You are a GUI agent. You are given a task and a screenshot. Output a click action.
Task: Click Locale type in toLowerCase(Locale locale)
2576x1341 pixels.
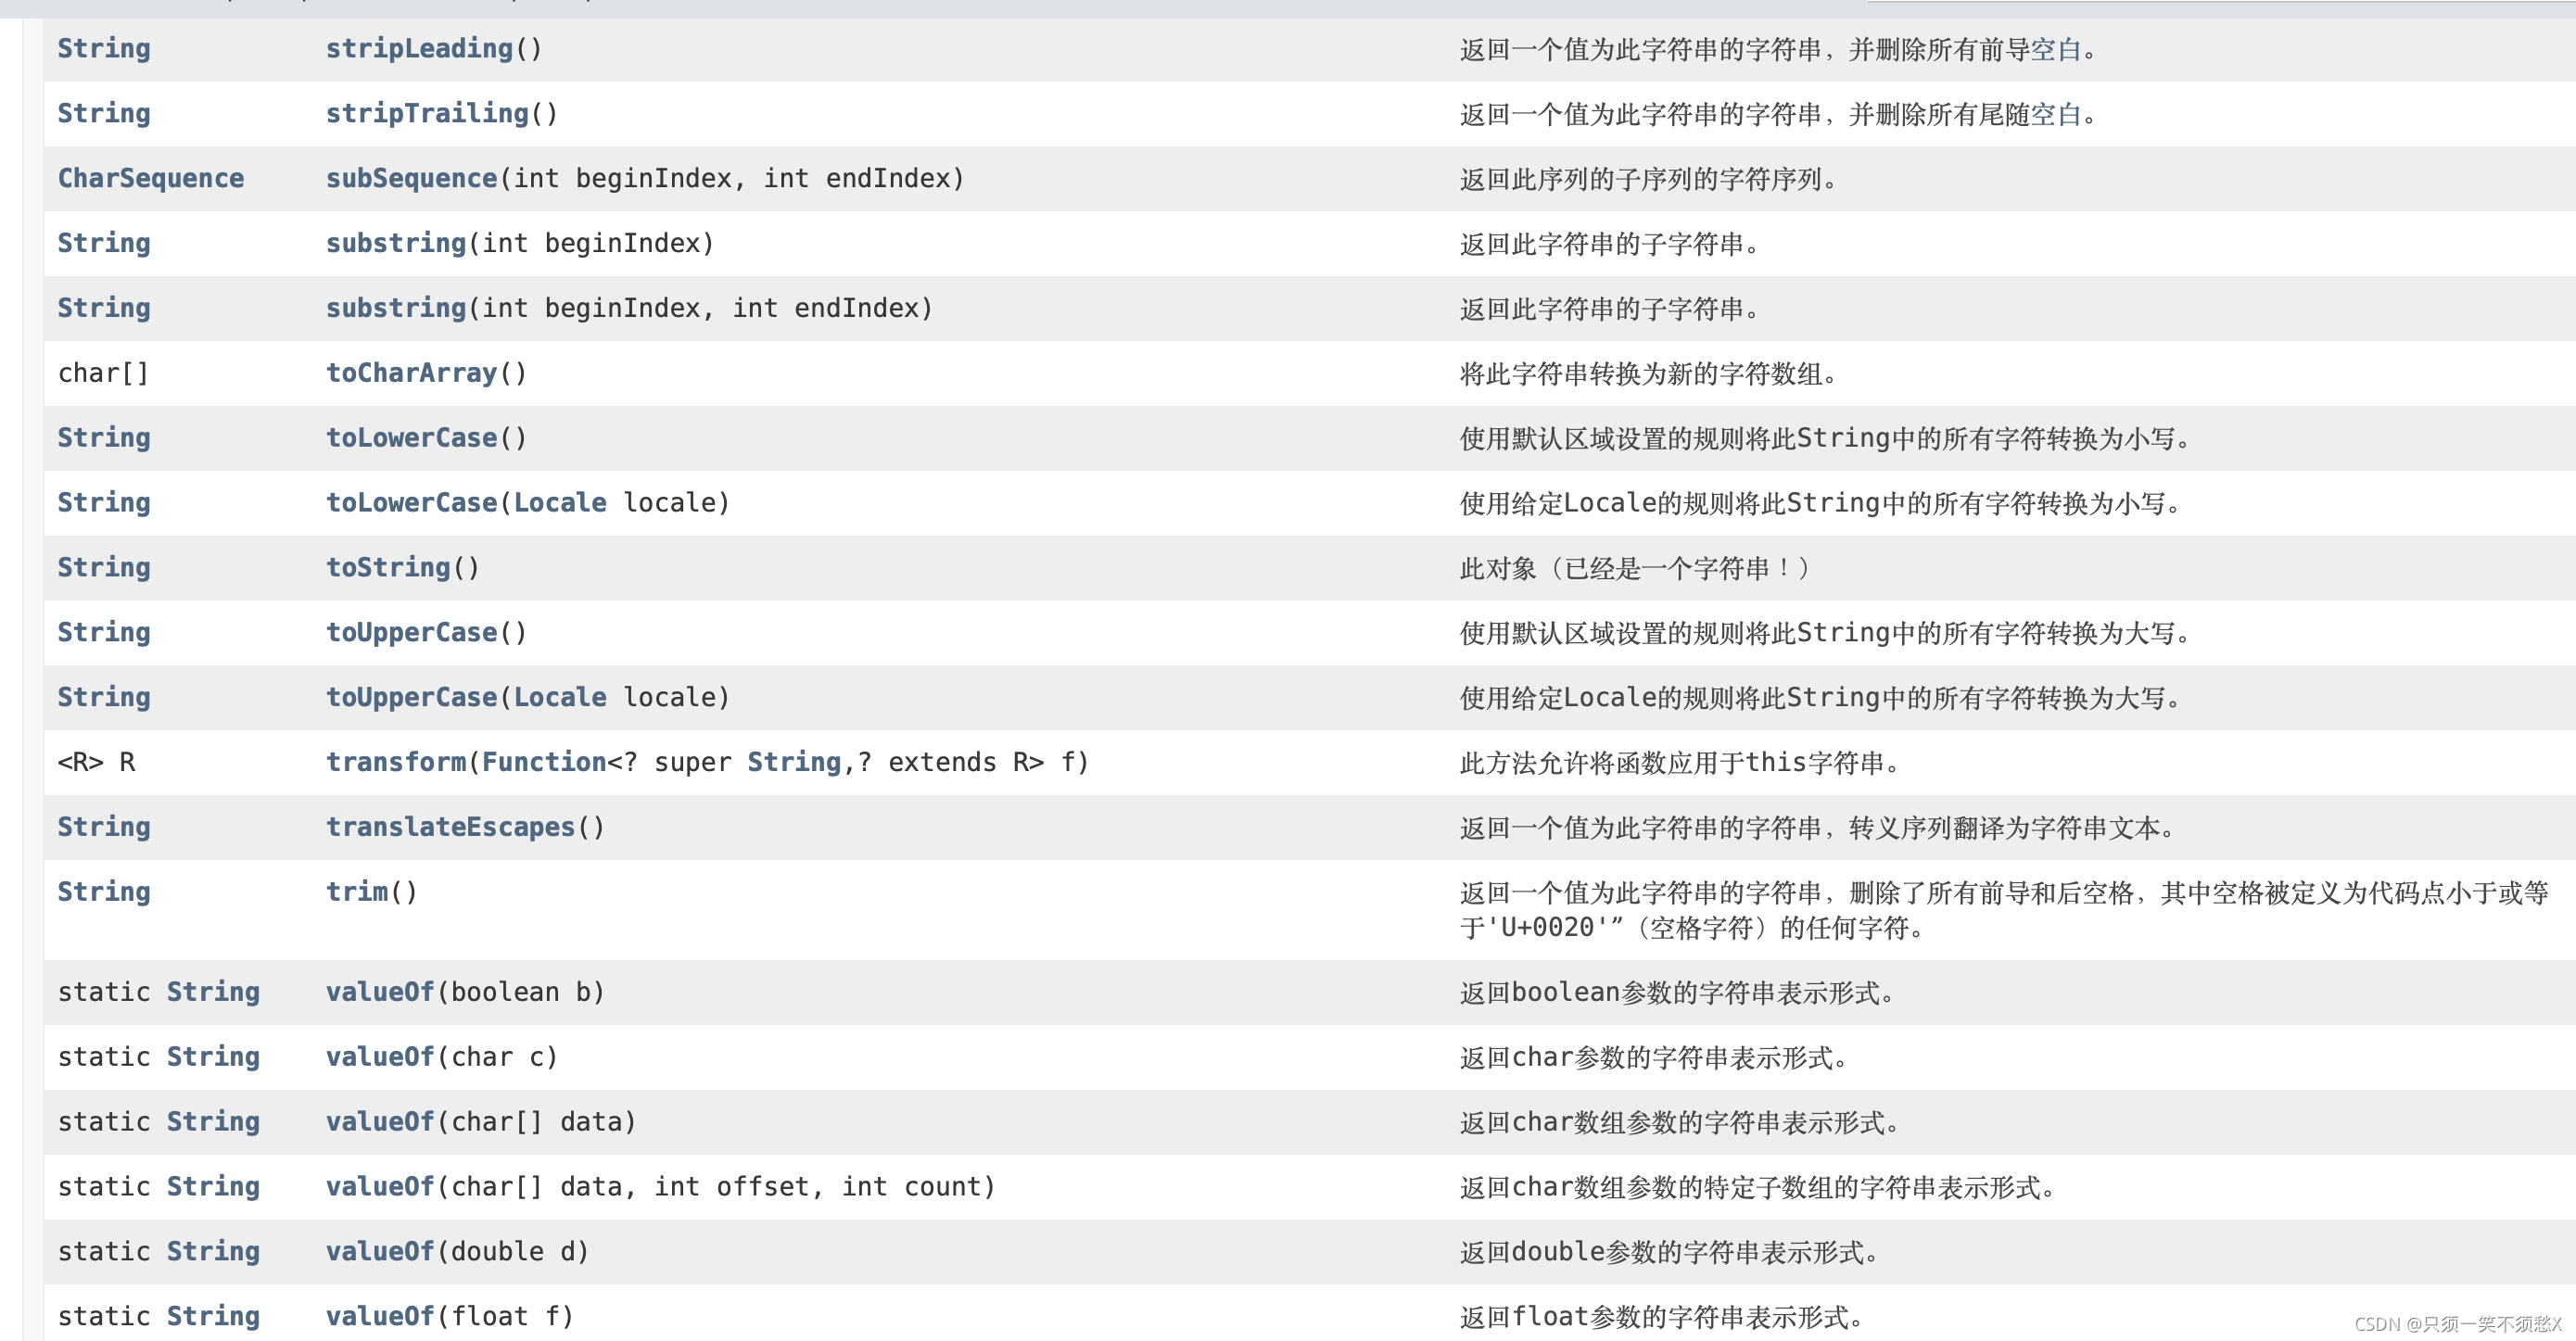click(559, 503)
